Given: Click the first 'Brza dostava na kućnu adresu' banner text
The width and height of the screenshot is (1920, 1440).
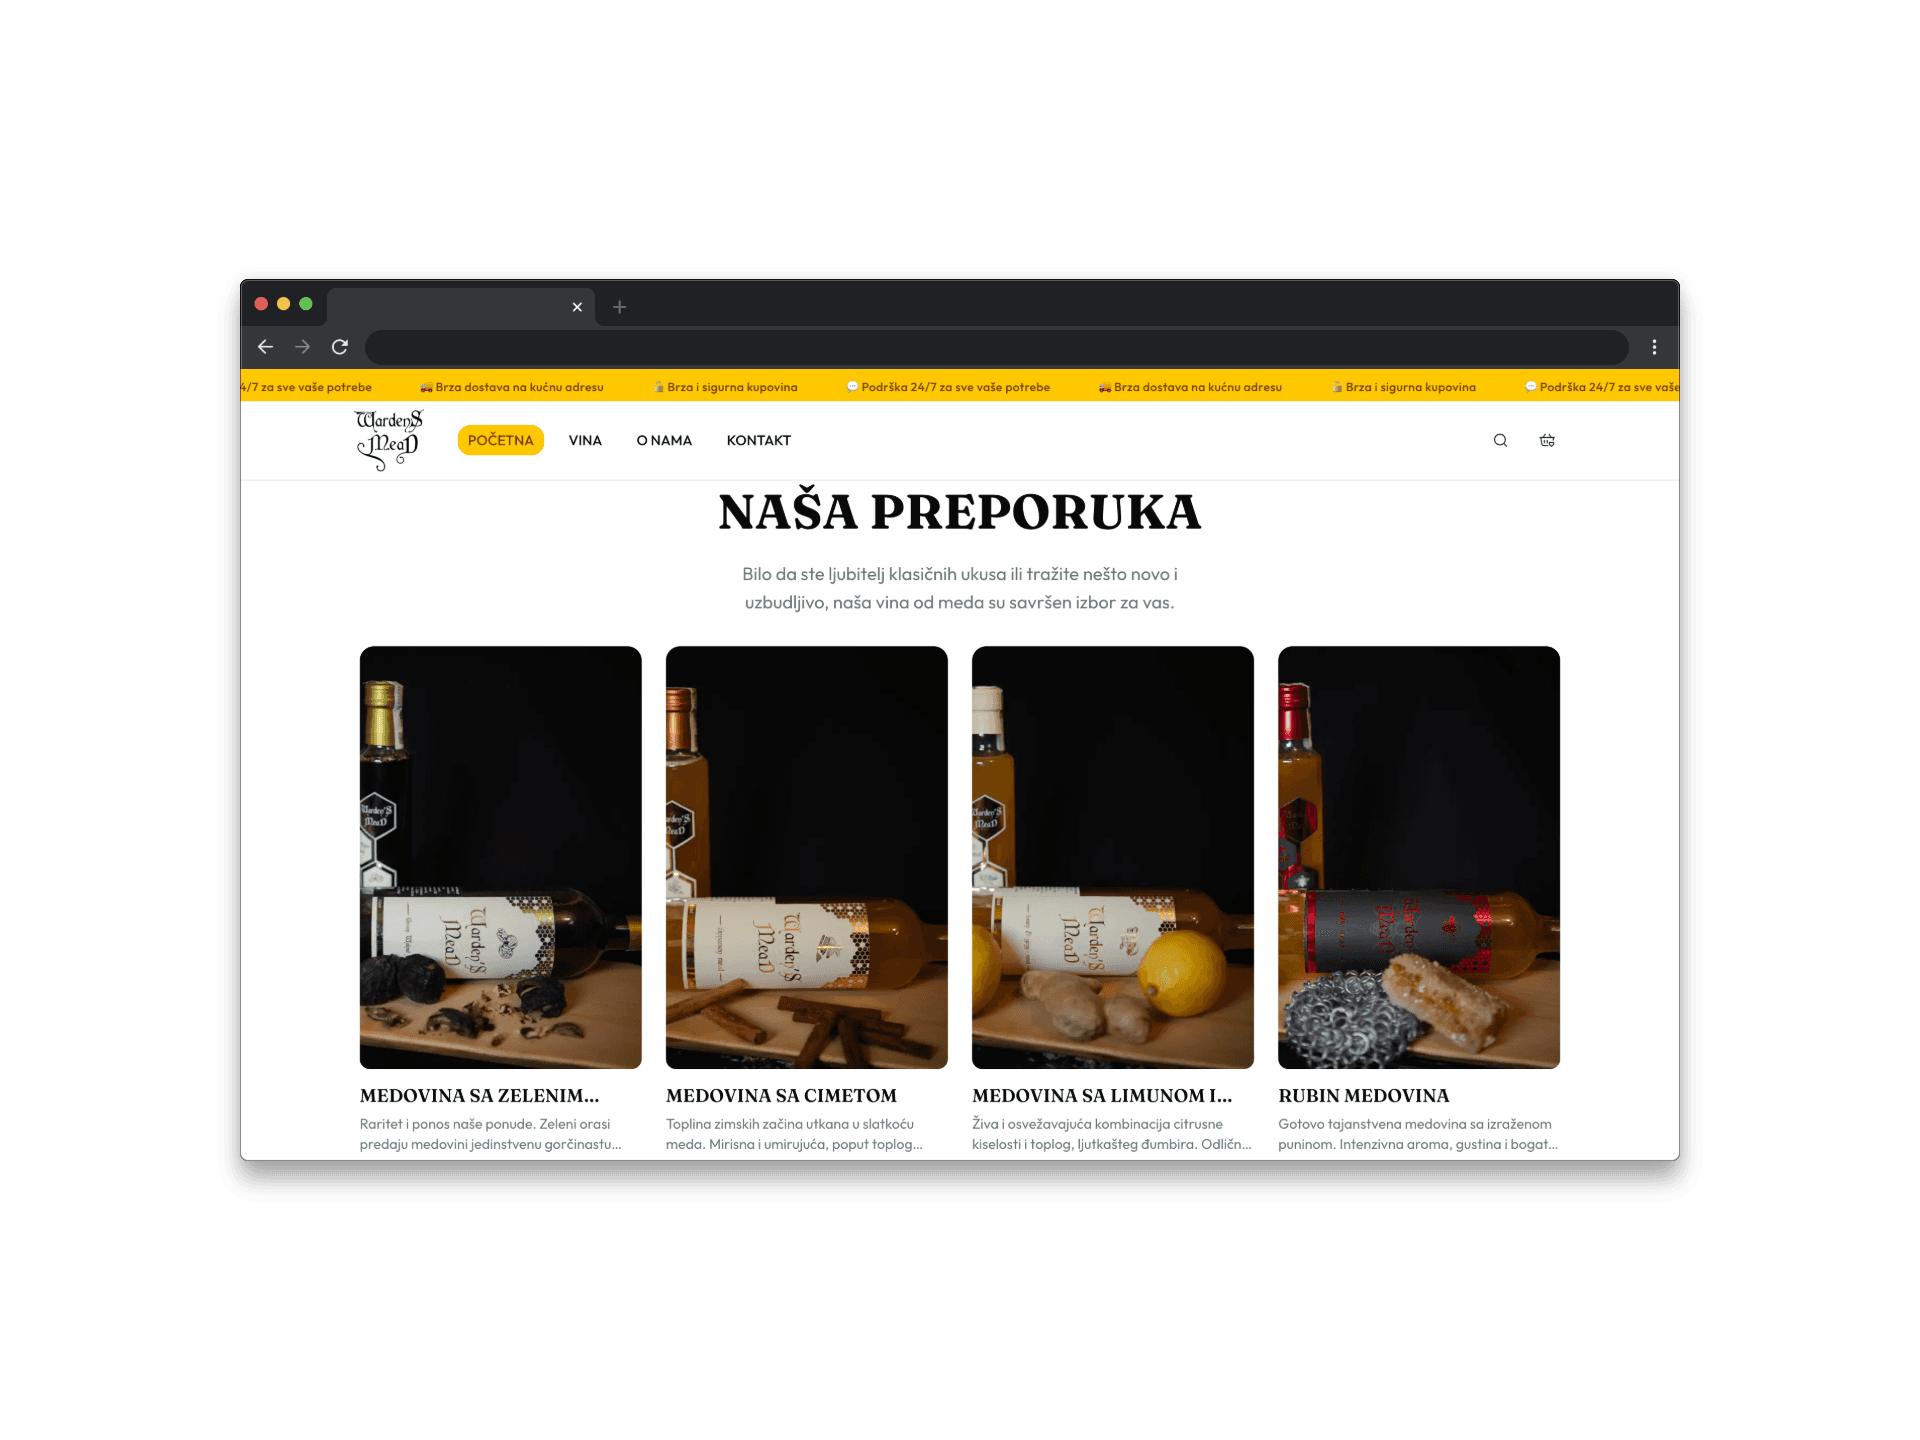Looking at the screenshot, I should point(512,387).
